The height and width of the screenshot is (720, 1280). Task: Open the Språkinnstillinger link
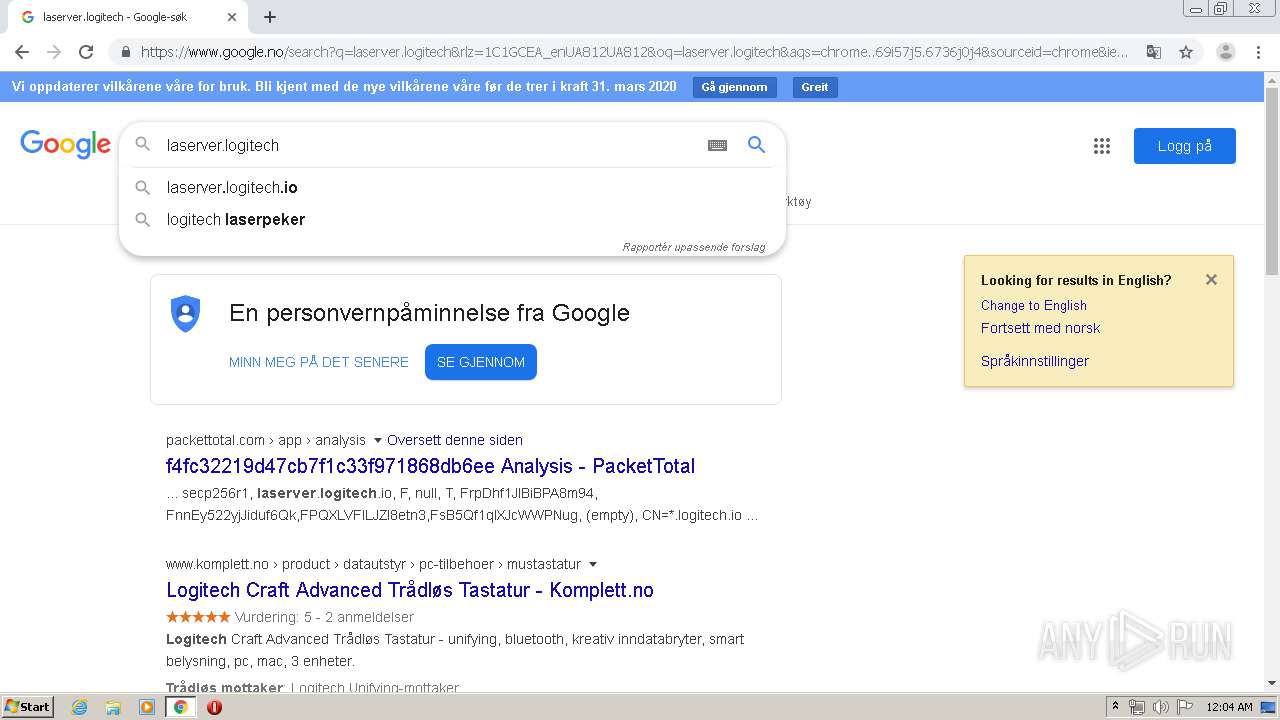tap(1035, 361)
